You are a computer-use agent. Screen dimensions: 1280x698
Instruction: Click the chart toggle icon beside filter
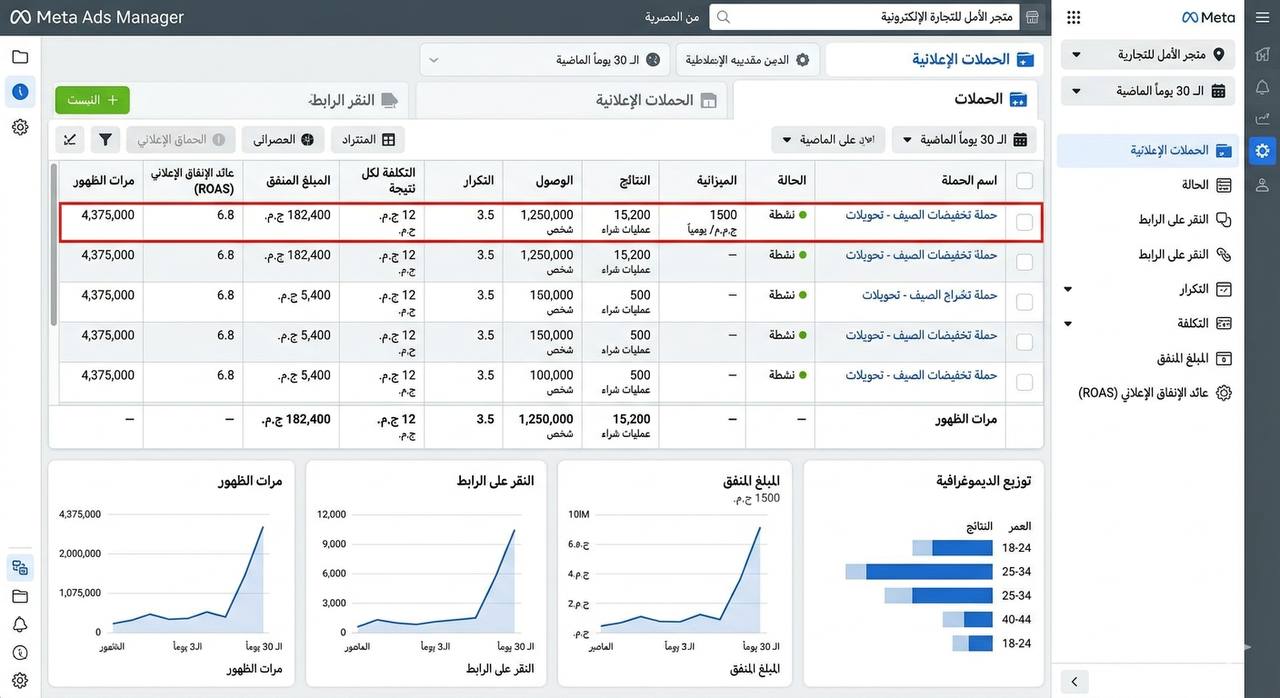click(69, 140)
